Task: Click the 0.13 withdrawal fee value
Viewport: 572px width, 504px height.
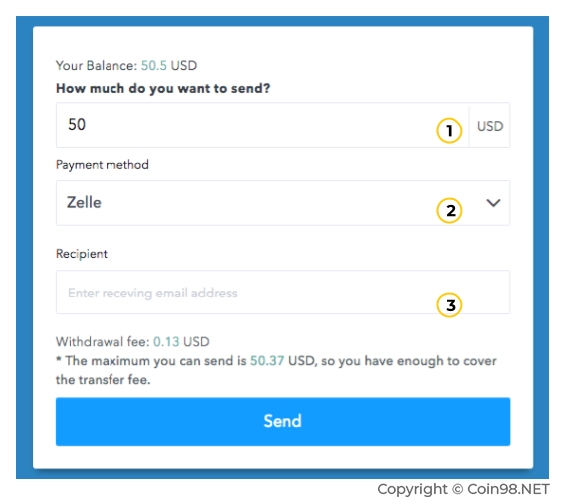Action: click(x=166, y=342)
